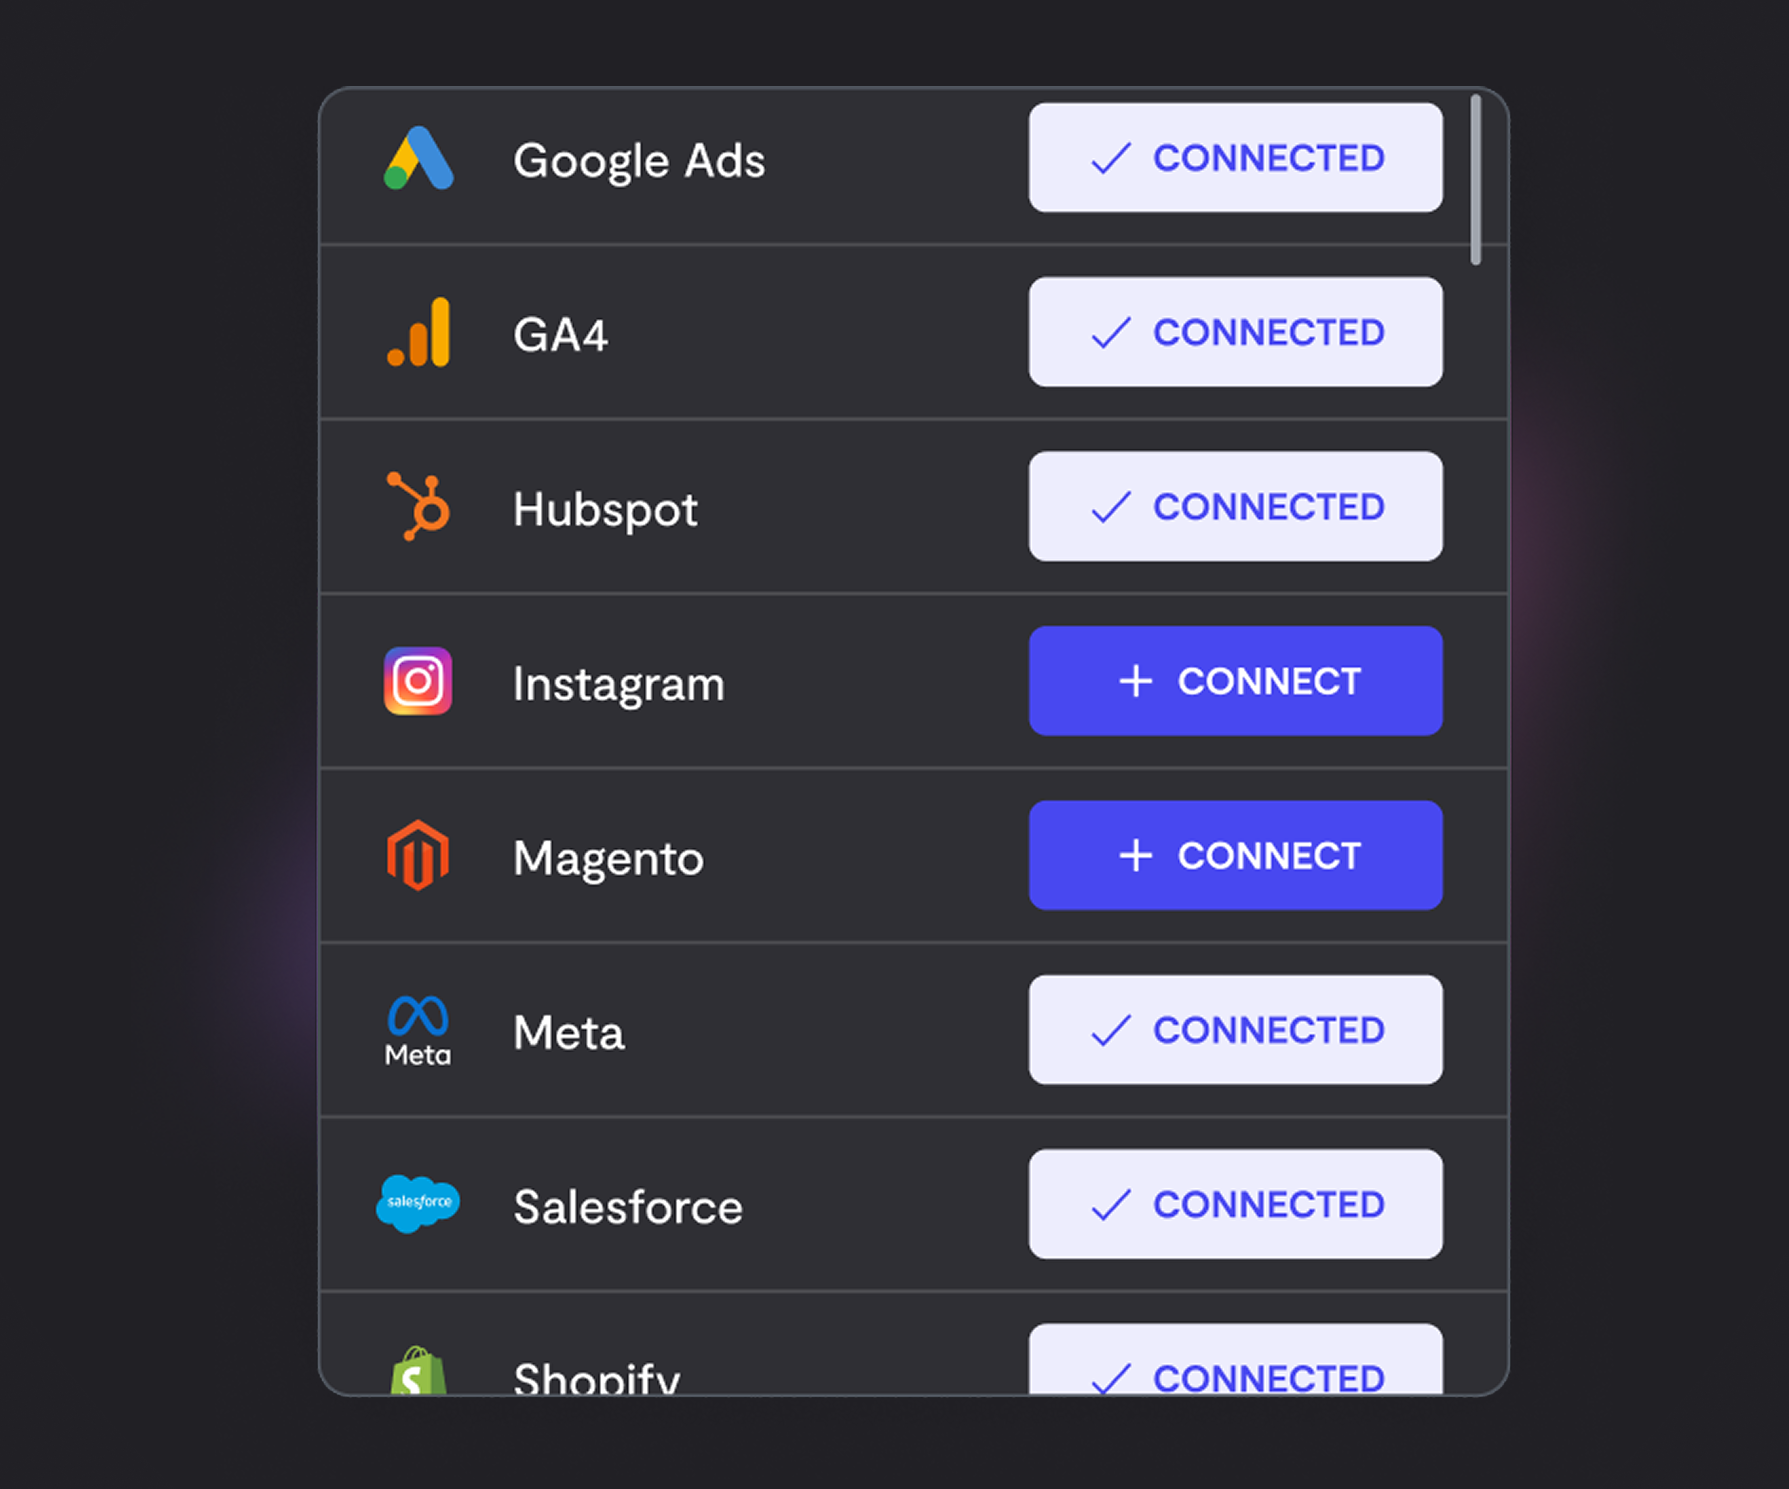Viewport: 1789px width, 1489px height.
Task: Click the Google Ads logo icon
Action: (x=418, y=158)
